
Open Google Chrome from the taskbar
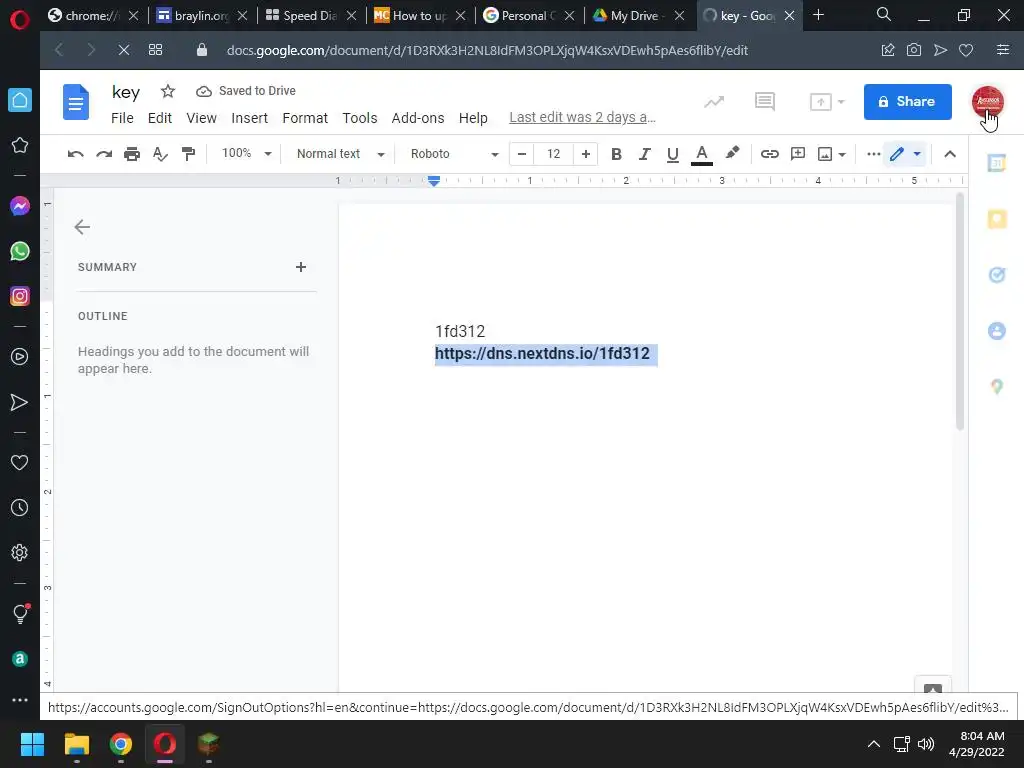121,744
